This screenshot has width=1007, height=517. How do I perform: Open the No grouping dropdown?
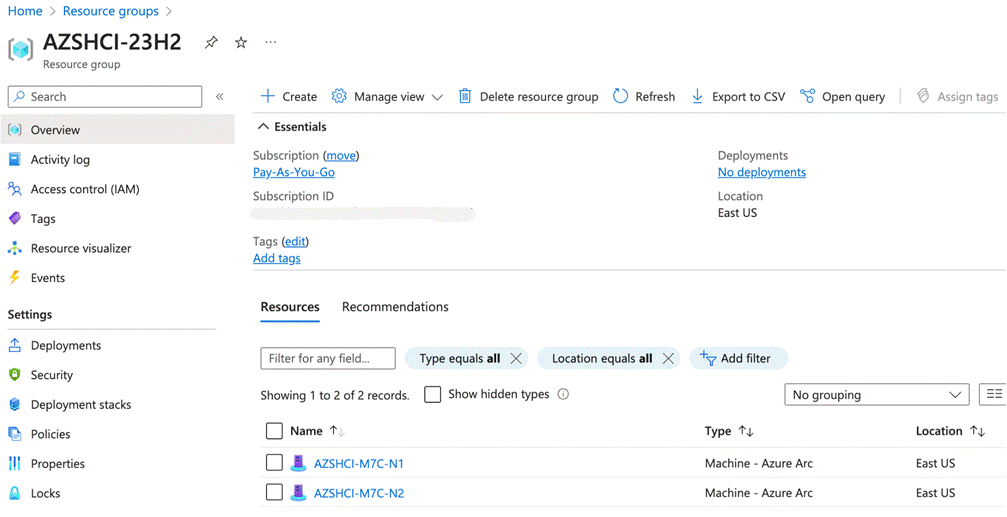tap(876, 395)
